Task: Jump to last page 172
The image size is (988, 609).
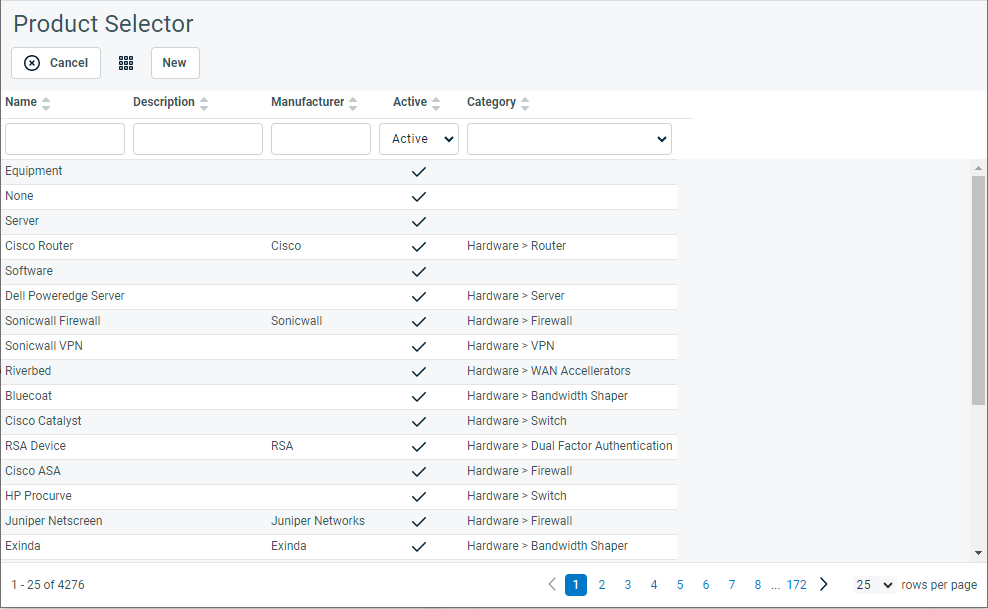Action: 796,584
